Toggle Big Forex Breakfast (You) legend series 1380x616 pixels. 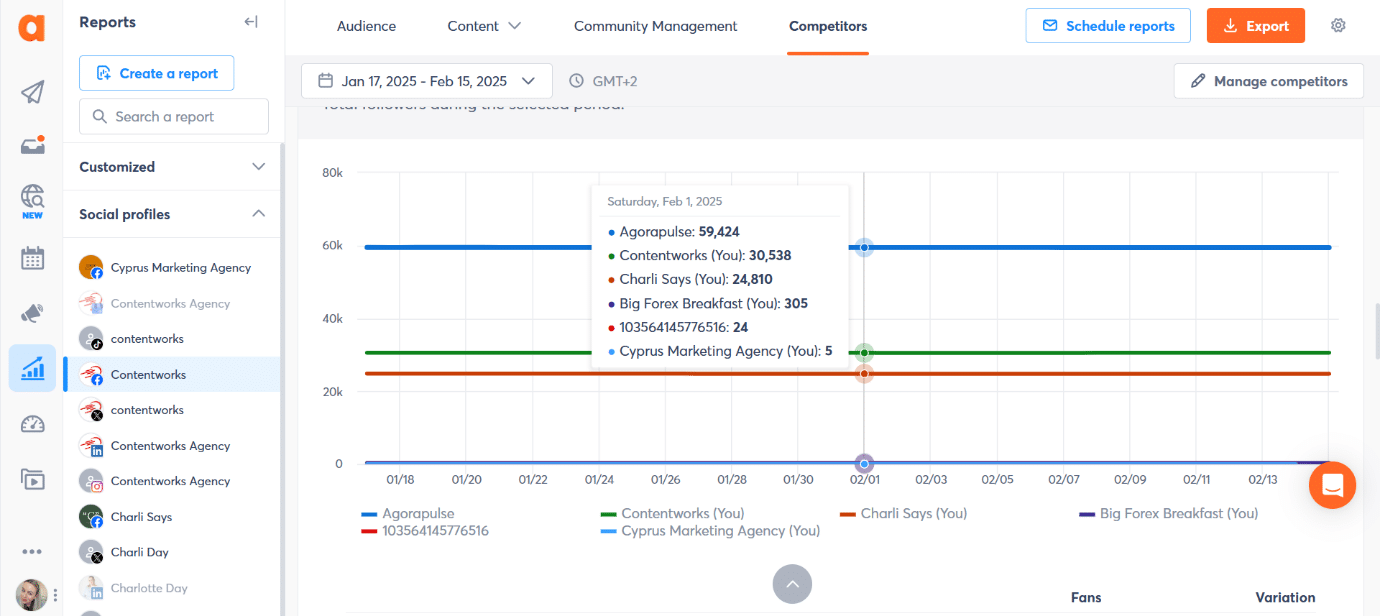[x=1168, y=514]
